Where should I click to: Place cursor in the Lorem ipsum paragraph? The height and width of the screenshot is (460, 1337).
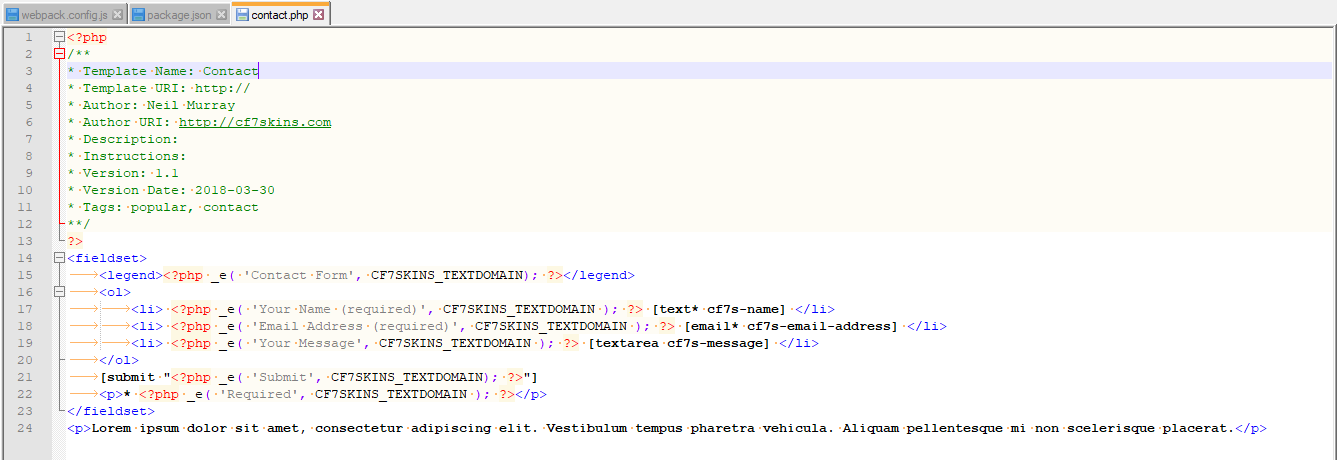point(667,428)
